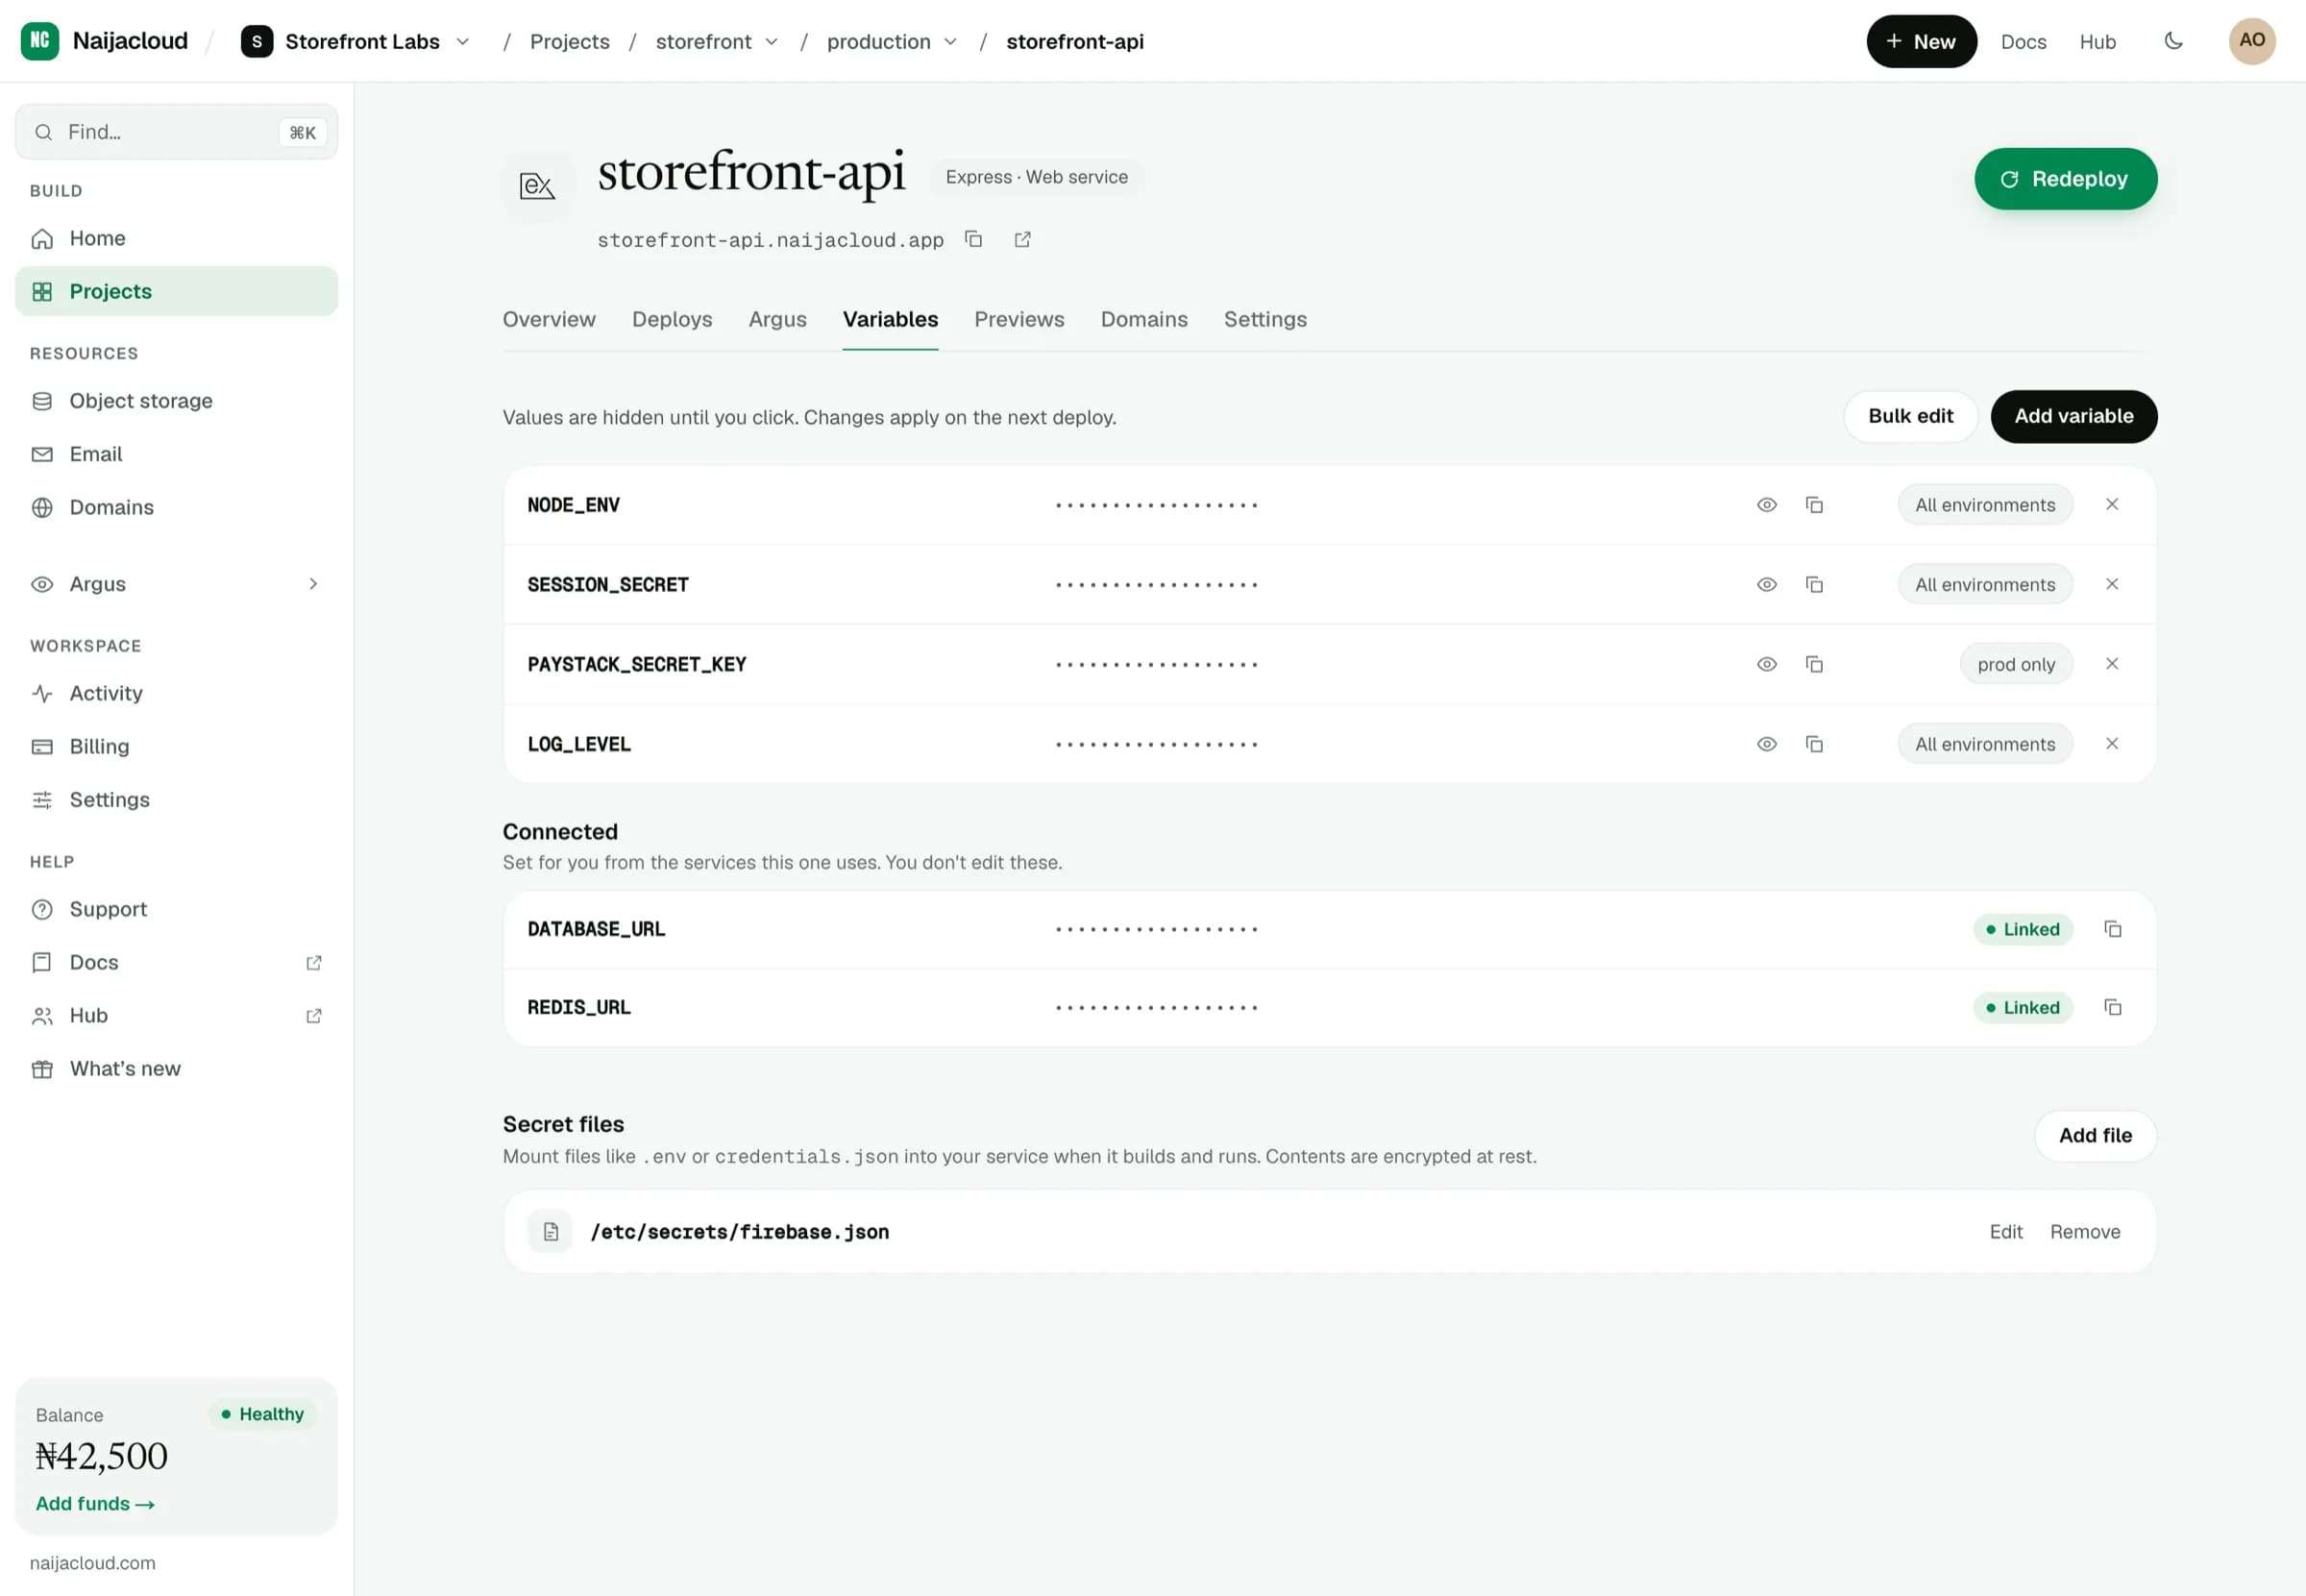Delete the SESSION_SECRET variable
2306x1596 pixels.
(2112, 584)
